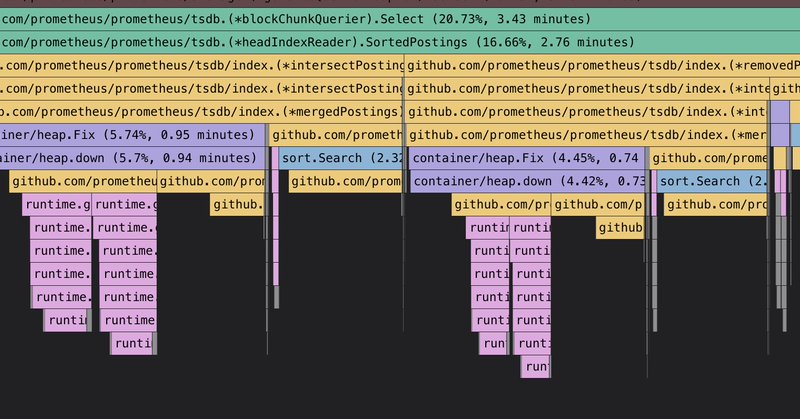Image resolution: width=800 pixels, height=419 pixels.
Task: Select the mergedPostings frame in tsdb/index
Action: [202, 112]
